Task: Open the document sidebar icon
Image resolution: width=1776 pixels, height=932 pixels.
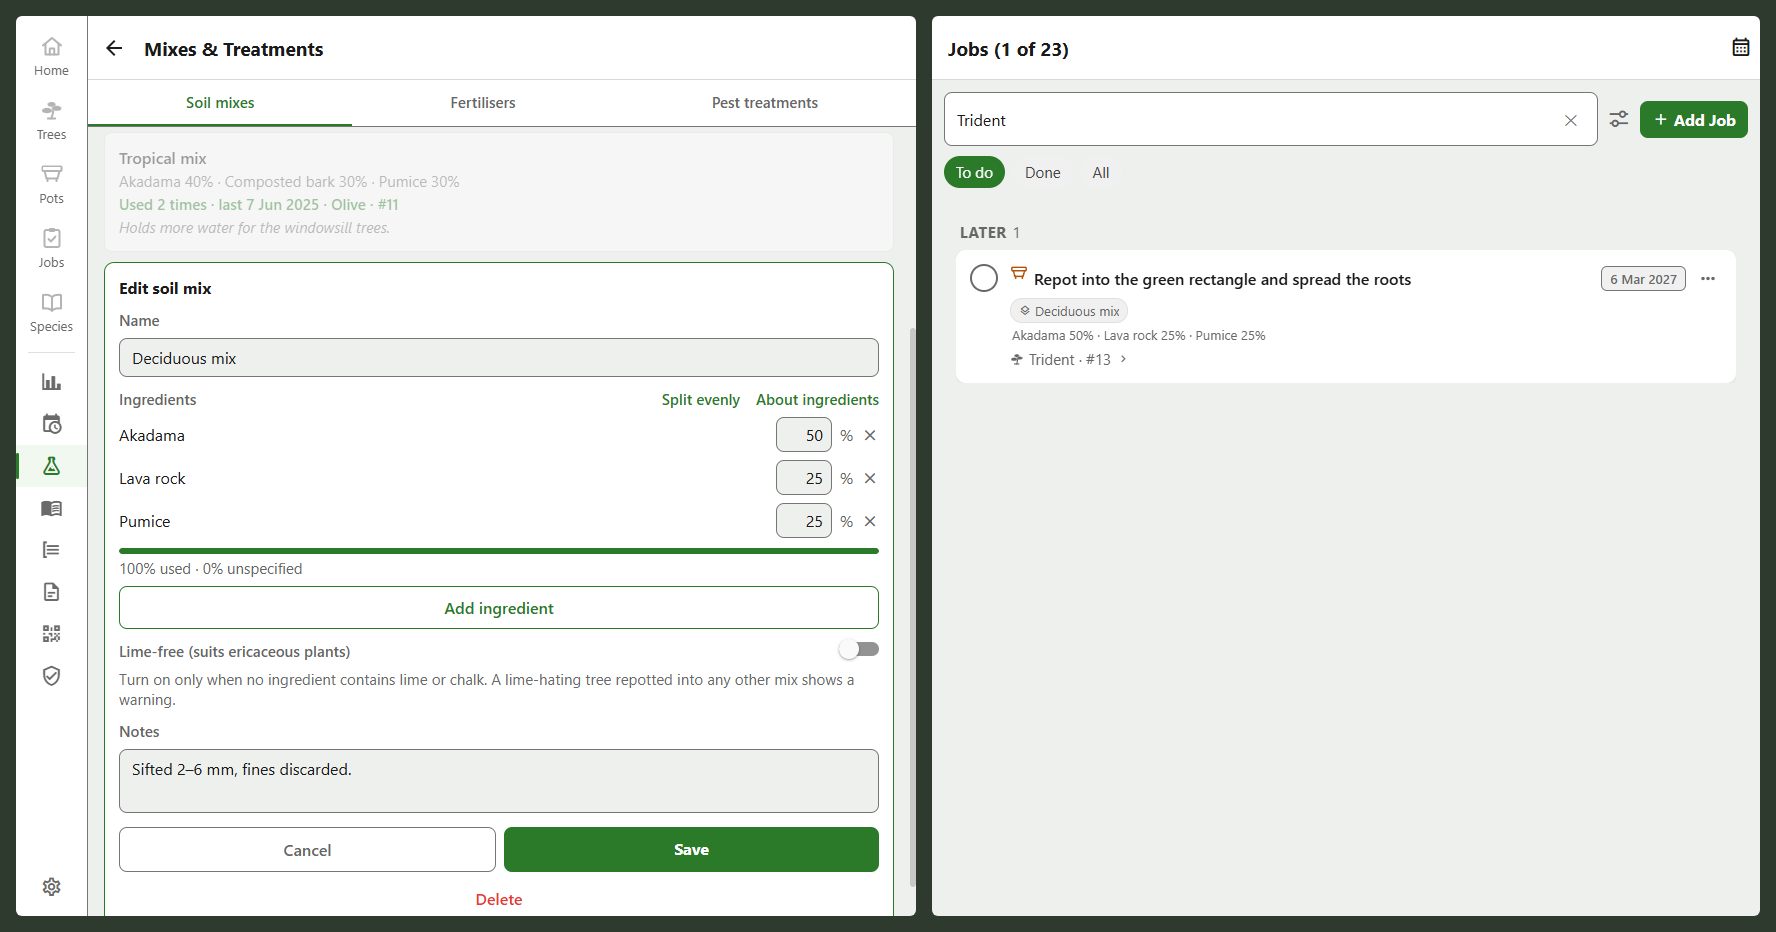Action: coord(51,592)
